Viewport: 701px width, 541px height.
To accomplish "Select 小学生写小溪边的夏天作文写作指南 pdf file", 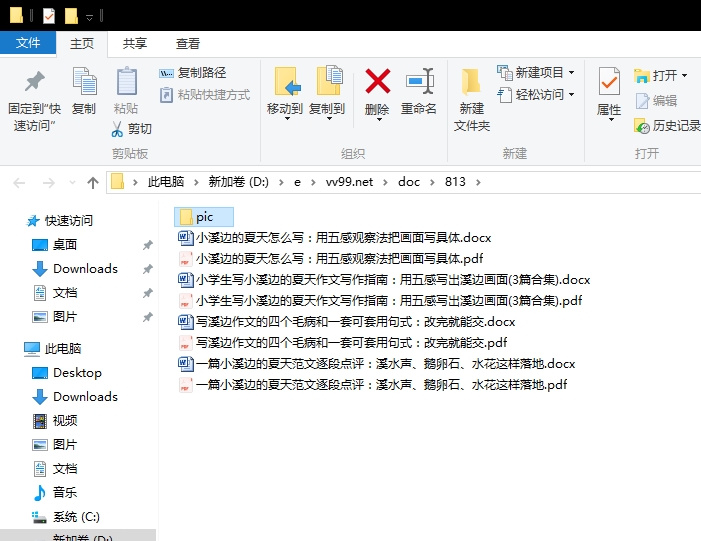I will coord(380,300).
